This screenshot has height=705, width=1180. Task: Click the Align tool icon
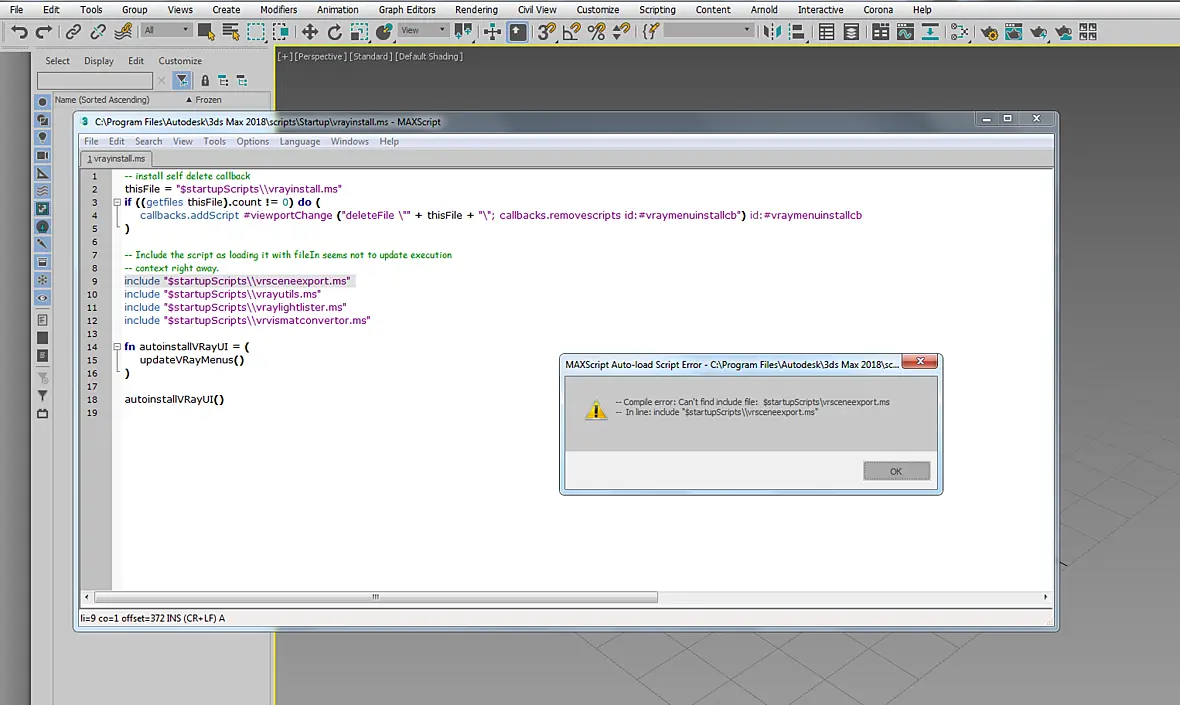(797, 32)
